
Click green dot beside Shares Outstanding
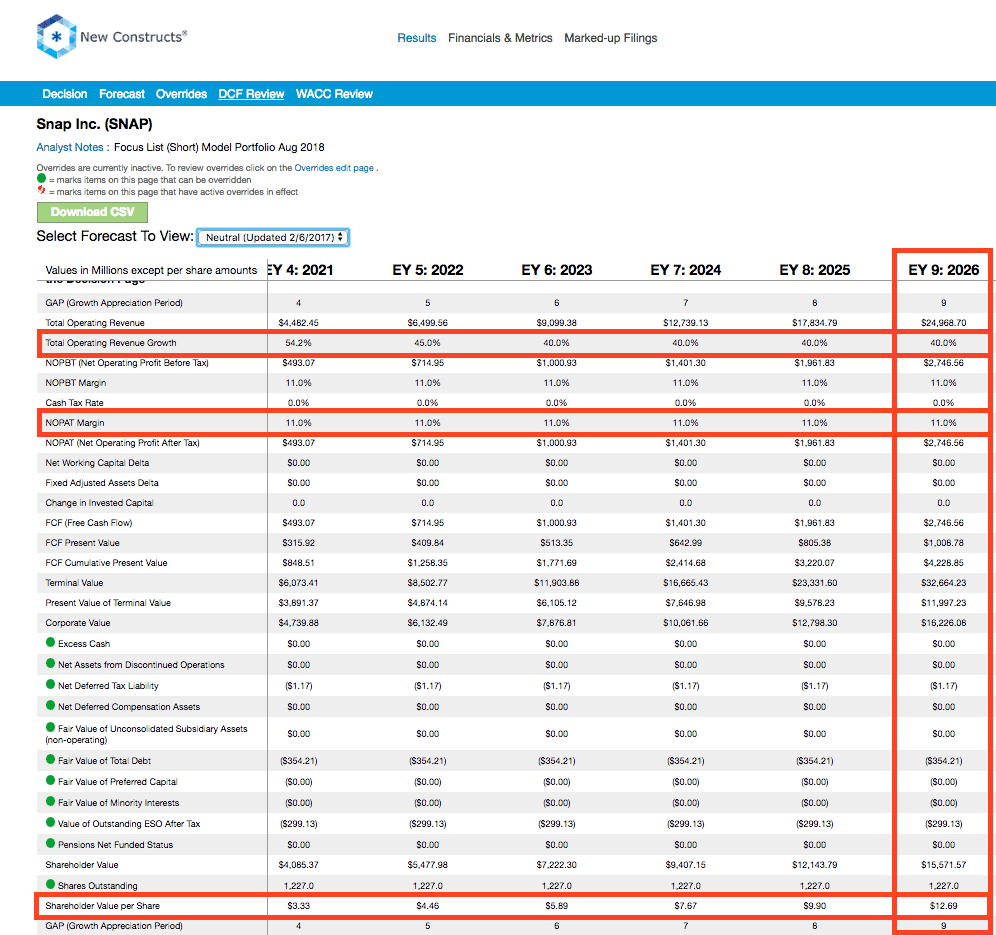(50, 884)
